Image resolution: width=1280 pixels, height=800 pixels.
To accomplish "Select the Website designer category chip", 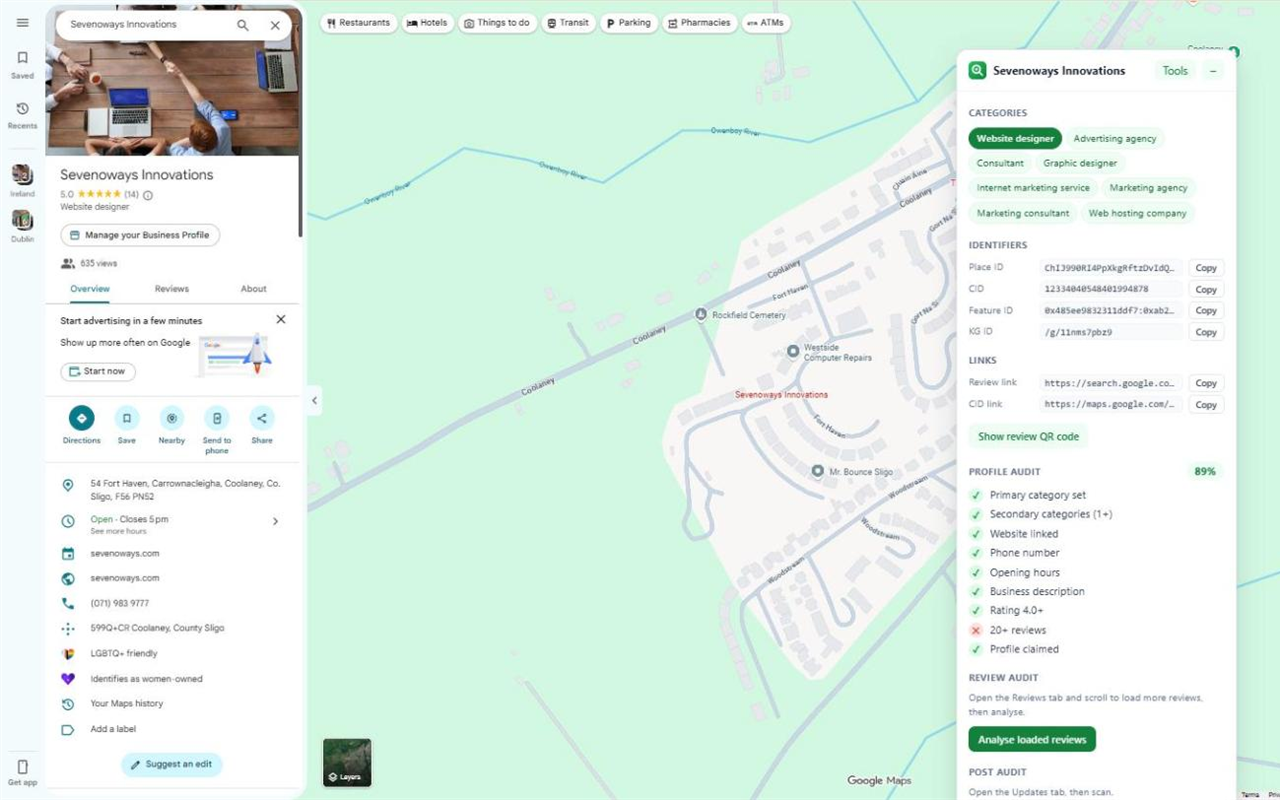I will pyautogui.click(x=1015, y=139).
